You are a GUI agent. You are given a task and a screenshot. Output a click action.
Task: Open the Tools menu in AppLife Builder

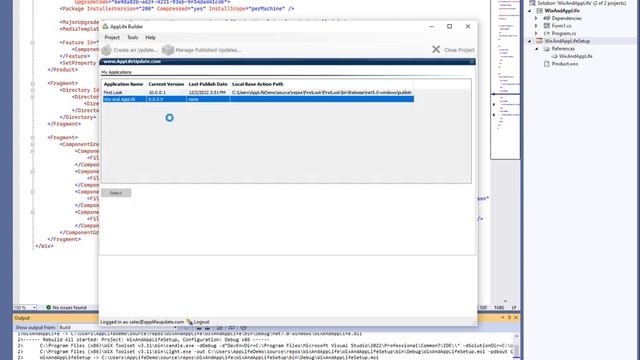(133, 38)
